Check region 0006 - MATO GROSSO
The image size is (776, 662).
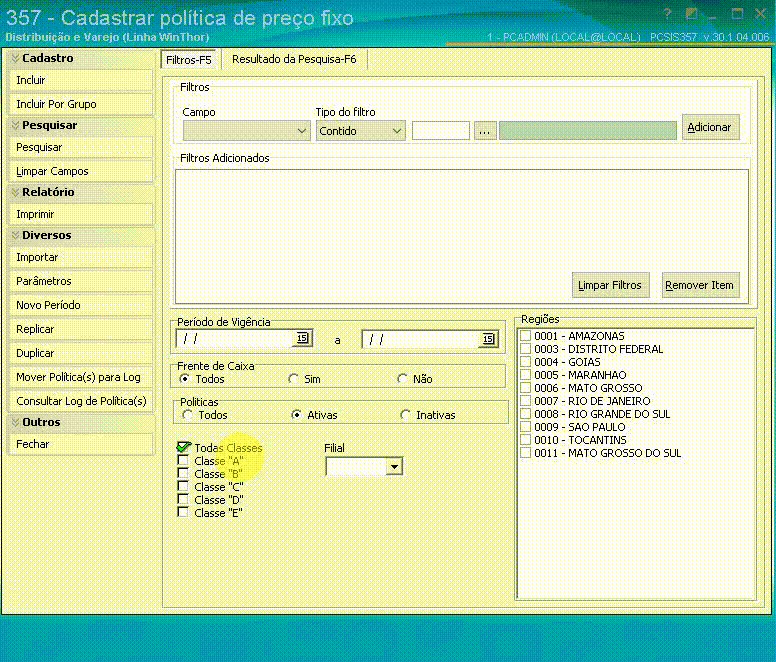pyautogui.click(x=526, y=387)
